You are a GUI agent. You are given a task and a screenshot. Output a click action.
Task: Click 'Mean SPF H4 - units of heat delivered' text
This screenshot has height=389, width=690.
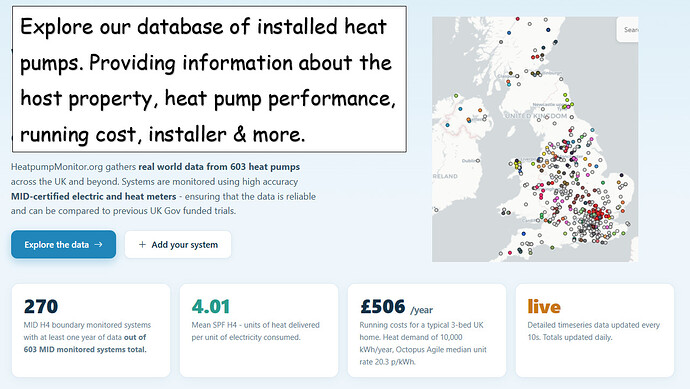(x=255, y=325)
